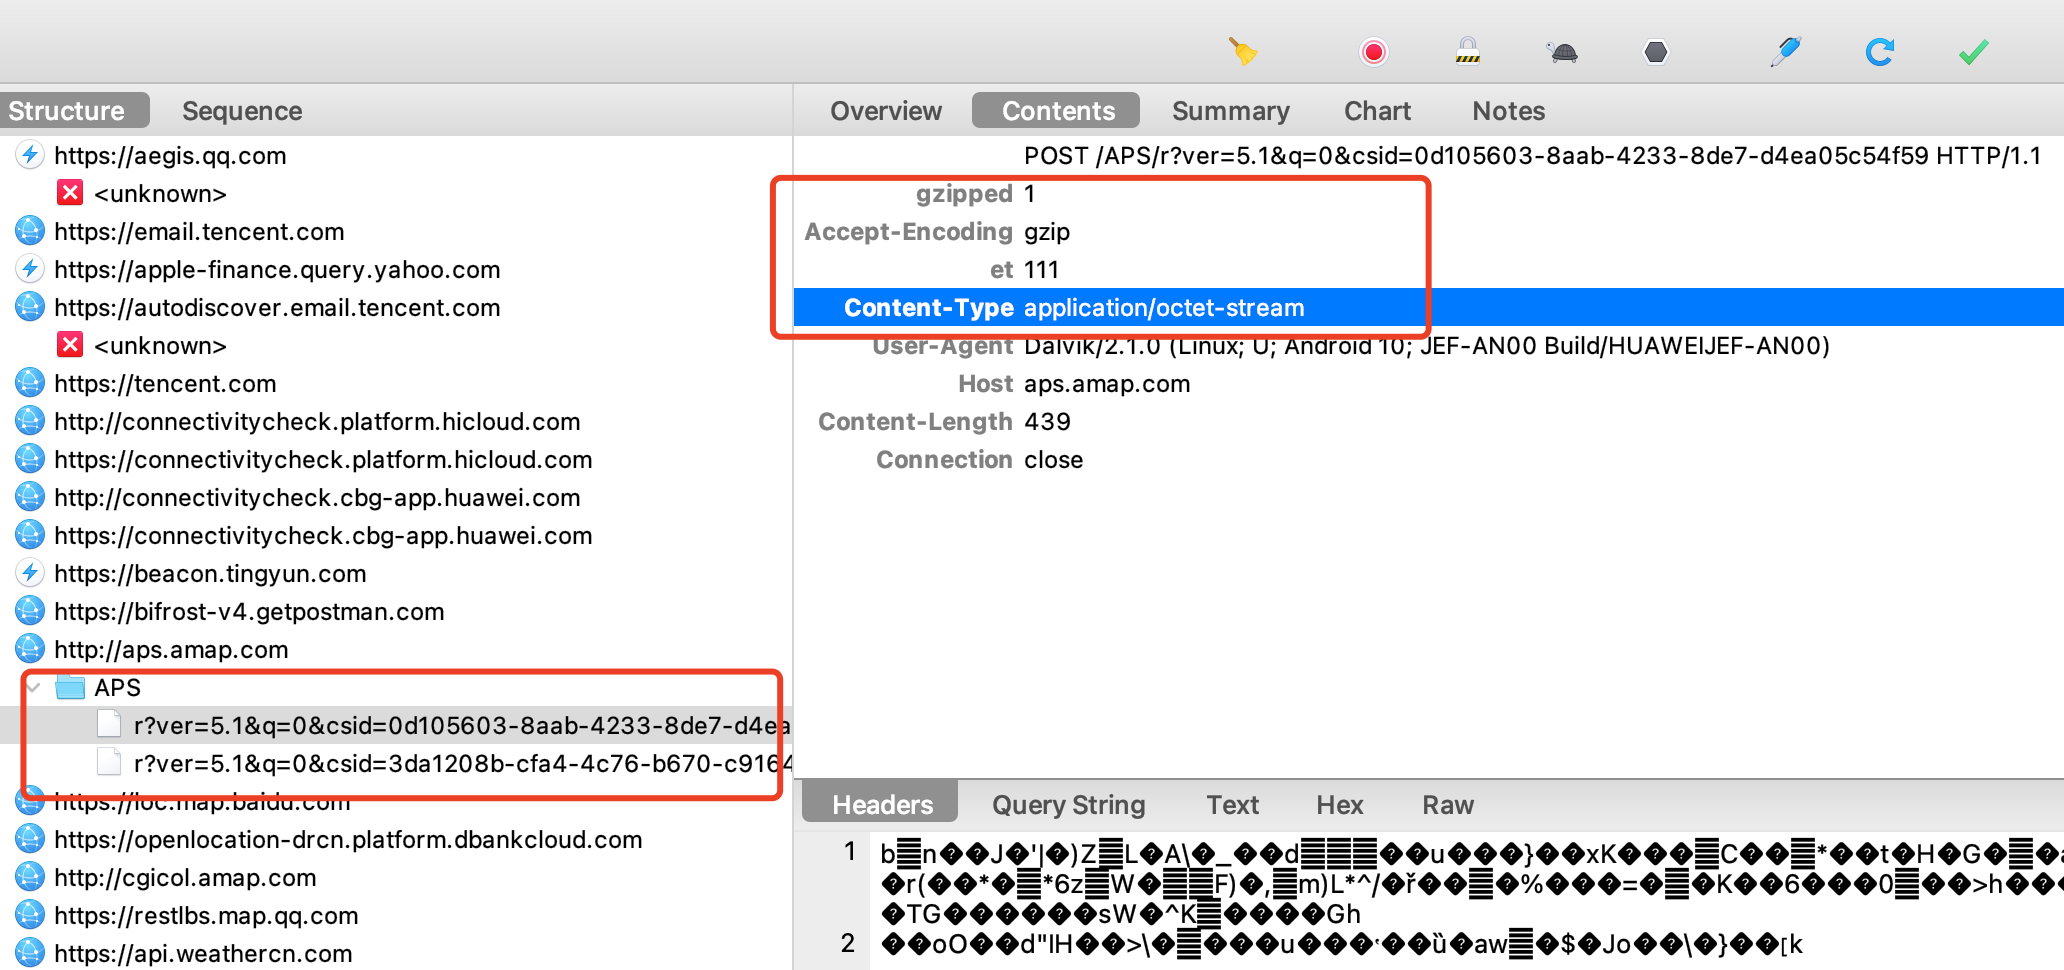The height and width of the screenshot is (970, 2064).
Task: Toggle SSL proxying lock icon
Action: coord(1467,51)
